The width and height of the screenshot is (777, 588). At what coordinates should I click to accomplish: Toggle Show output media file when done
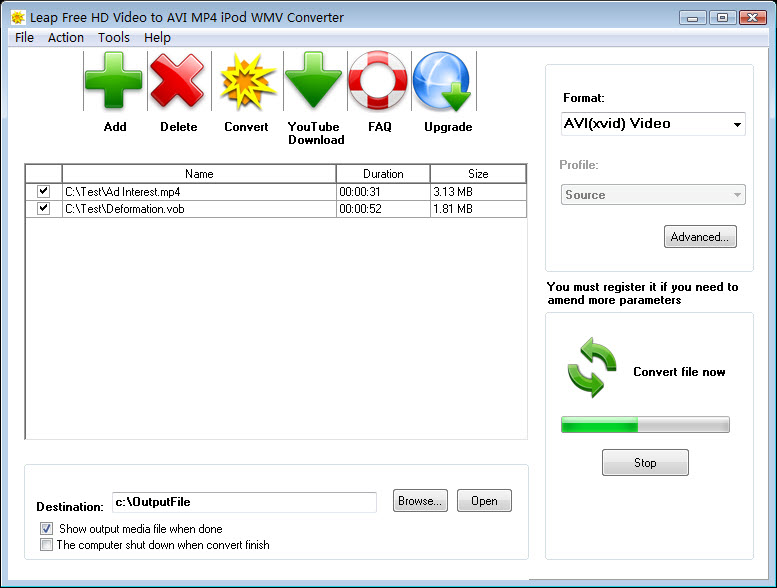[x=46, y=529]
